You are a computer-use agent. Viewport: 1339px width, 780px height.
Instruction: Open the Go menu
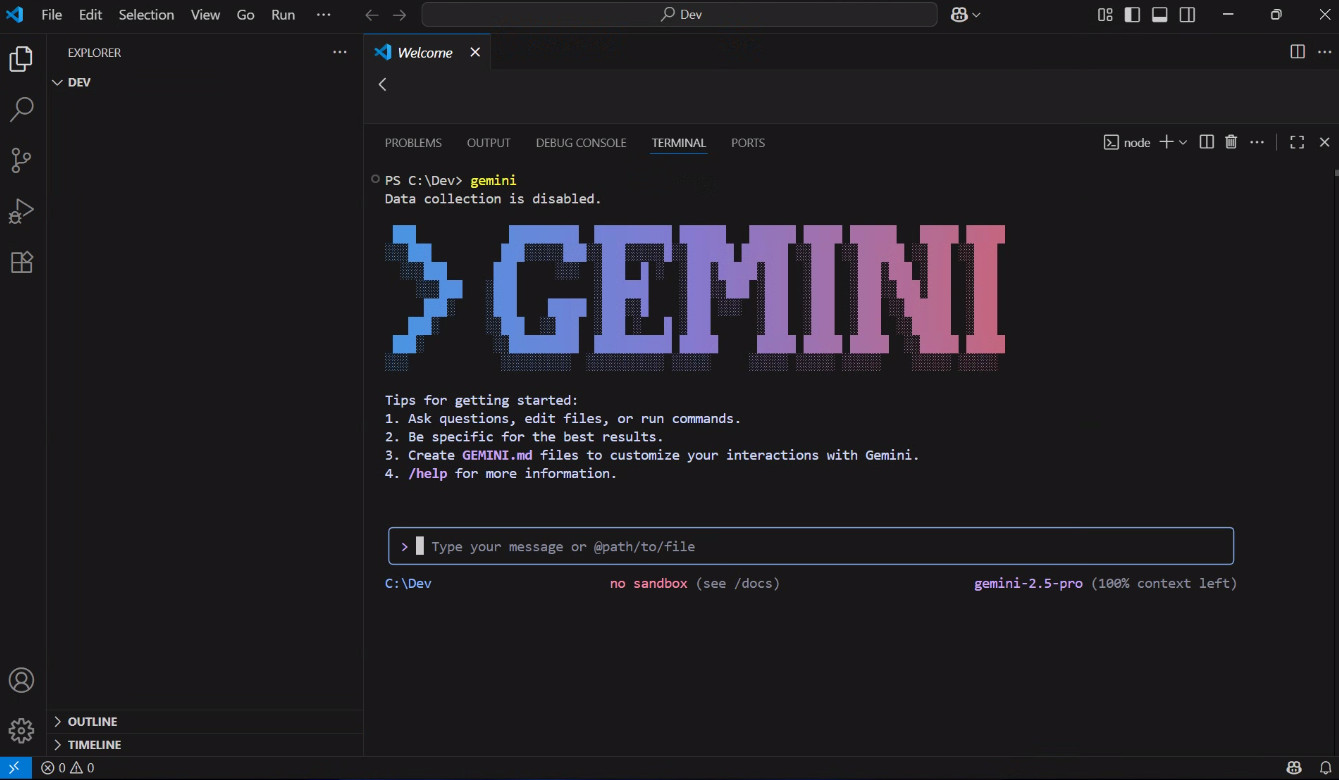(246, 15)
